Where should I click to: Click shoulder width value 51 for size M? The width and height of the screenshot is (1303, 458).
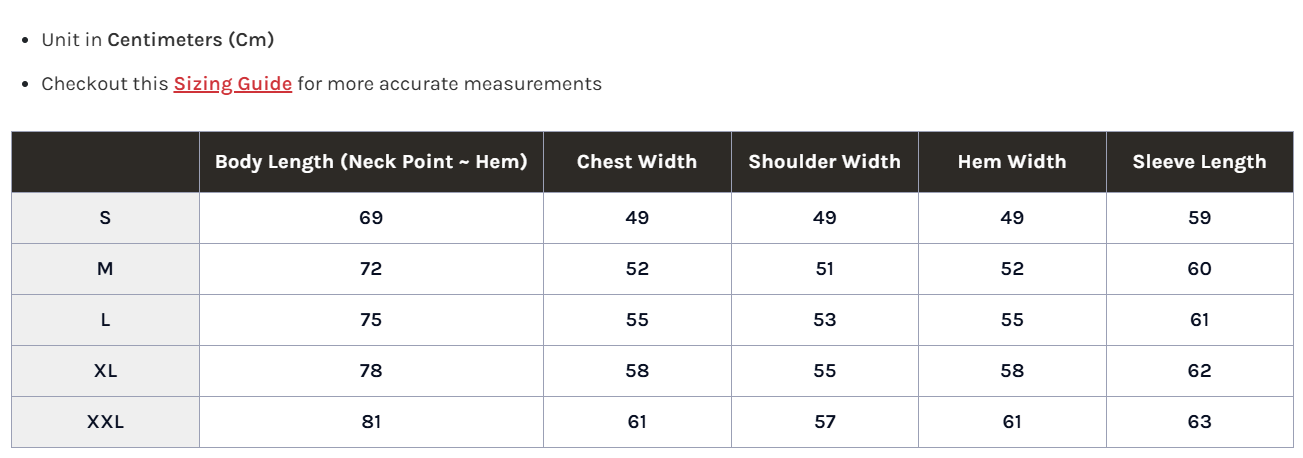click(x=824, y=269)
